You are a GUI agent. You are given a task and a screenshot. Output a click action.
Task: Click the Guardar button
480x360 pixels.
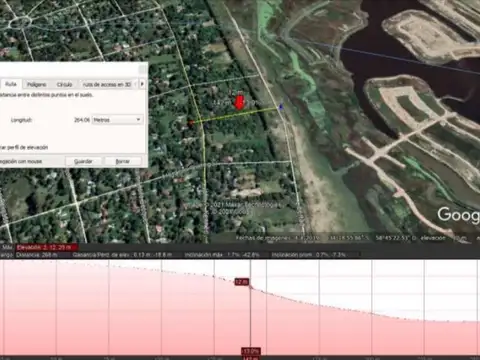[x=83, y=161]
